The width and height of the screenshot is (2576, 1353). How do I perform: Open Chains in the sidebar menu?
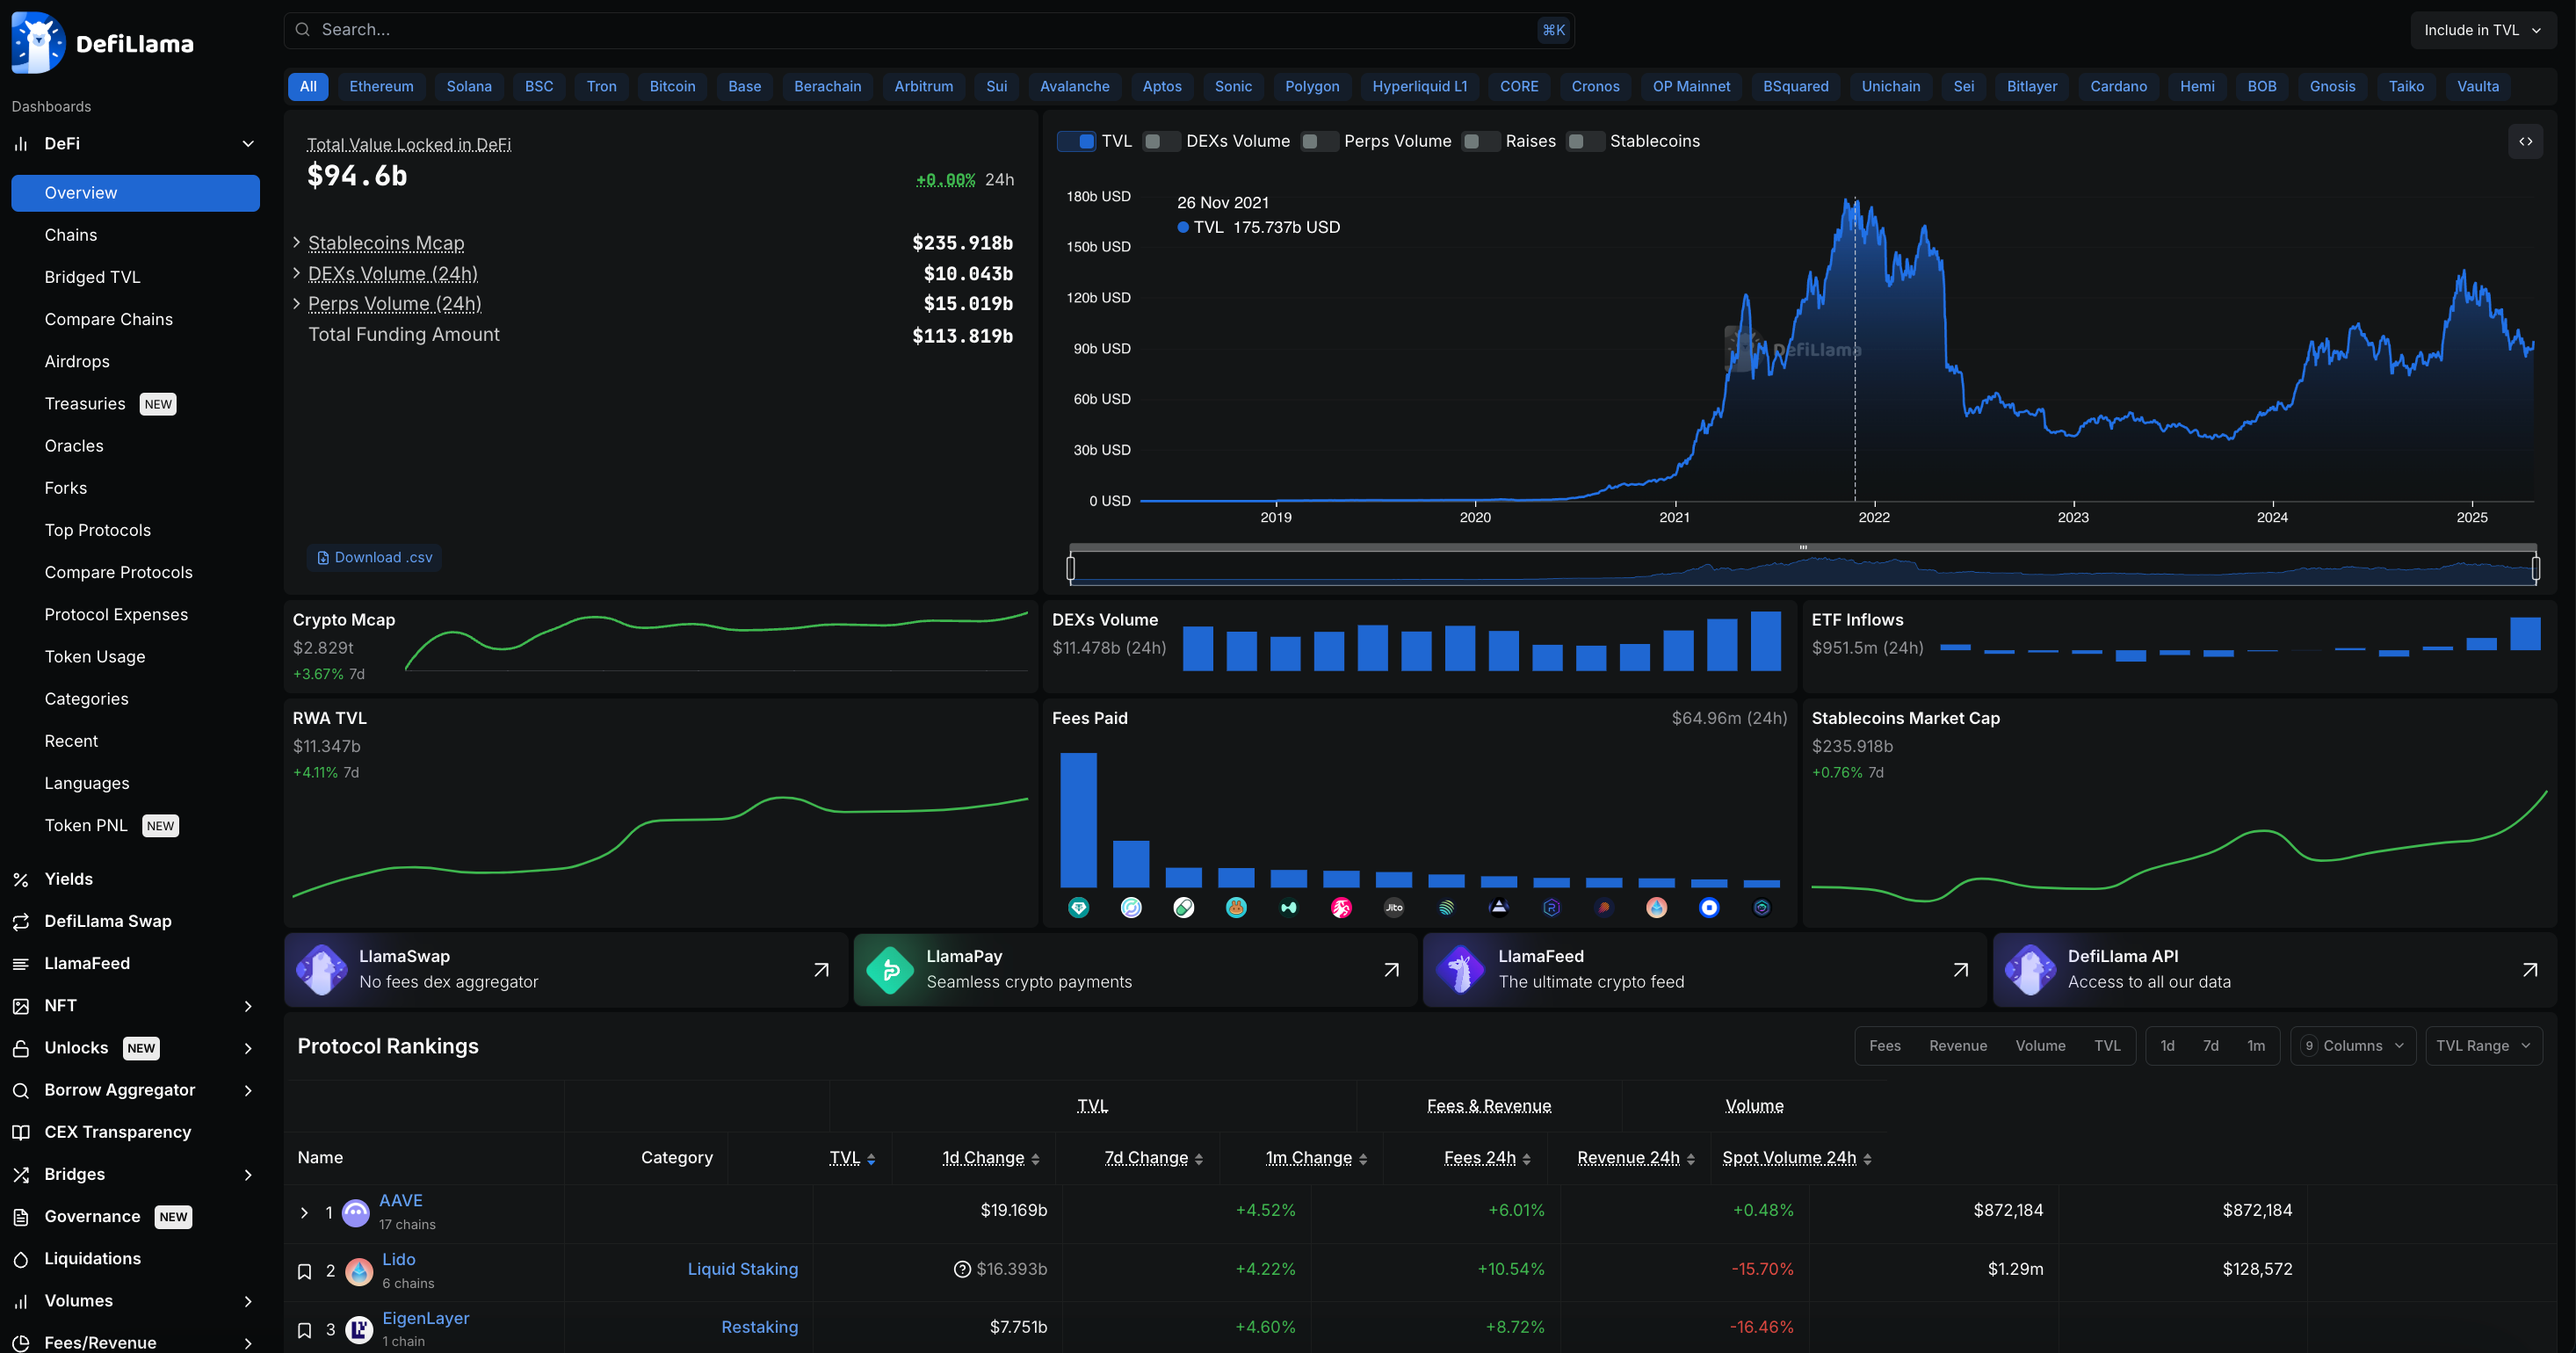pos(71,235)
